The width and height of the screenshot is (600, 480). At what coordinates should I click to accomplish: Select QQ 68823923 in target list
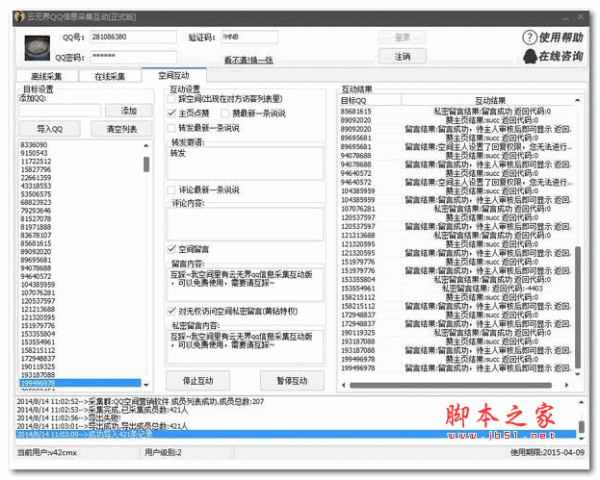(x=80, y=202)
